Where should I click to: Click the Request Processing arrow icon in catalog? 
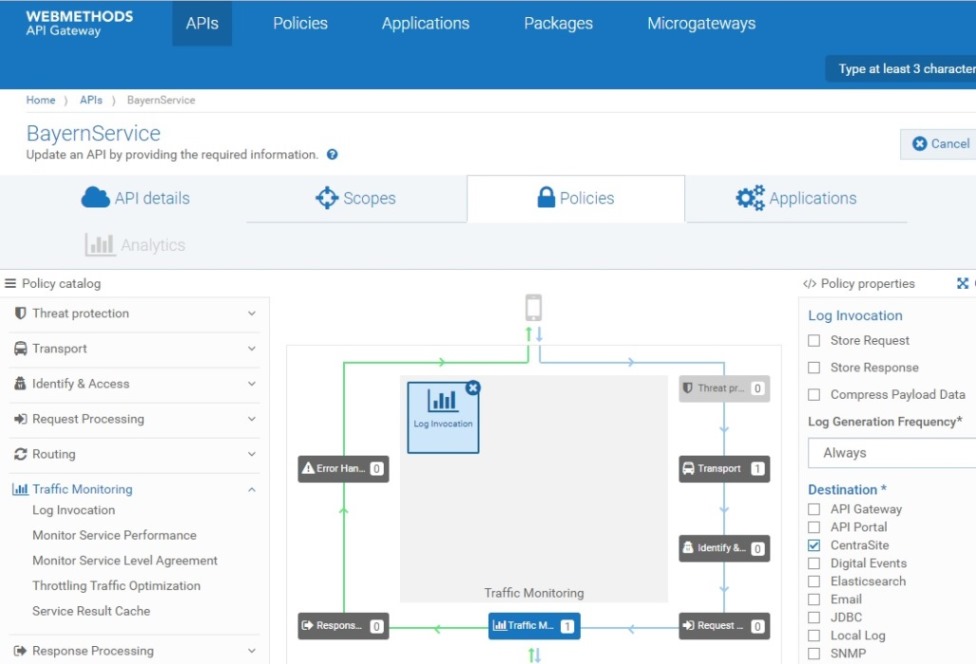(x=21, y=419)
